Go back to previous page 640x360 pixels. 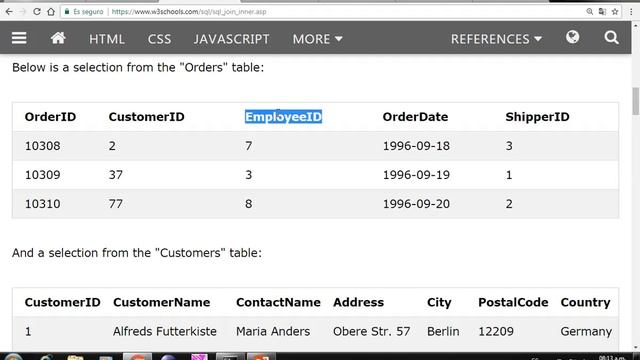[x=9, y=11]
